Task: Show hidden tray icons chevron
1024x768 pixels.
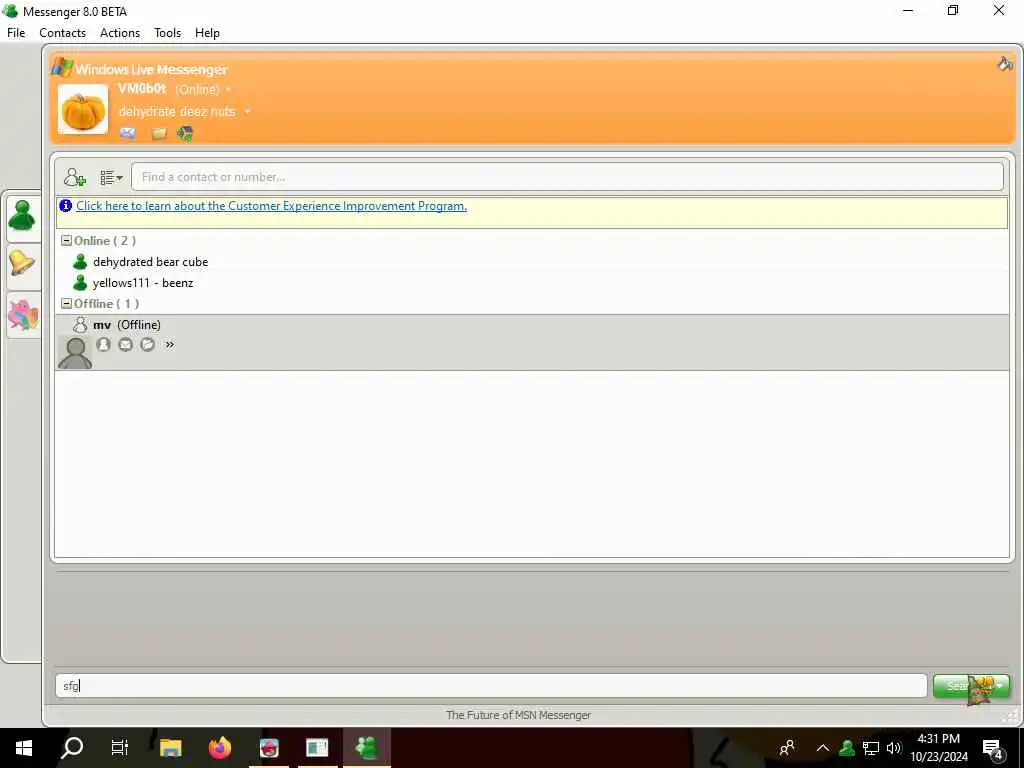Action: coord(823,748)
